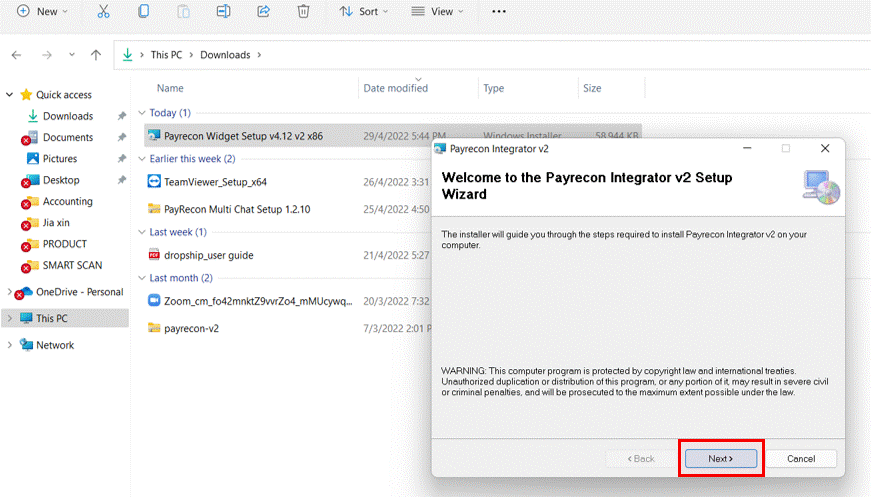The height and width of the screenshot is (497, 871).
Task: Collapse the Last month (2) group
Action: (142, 278)
